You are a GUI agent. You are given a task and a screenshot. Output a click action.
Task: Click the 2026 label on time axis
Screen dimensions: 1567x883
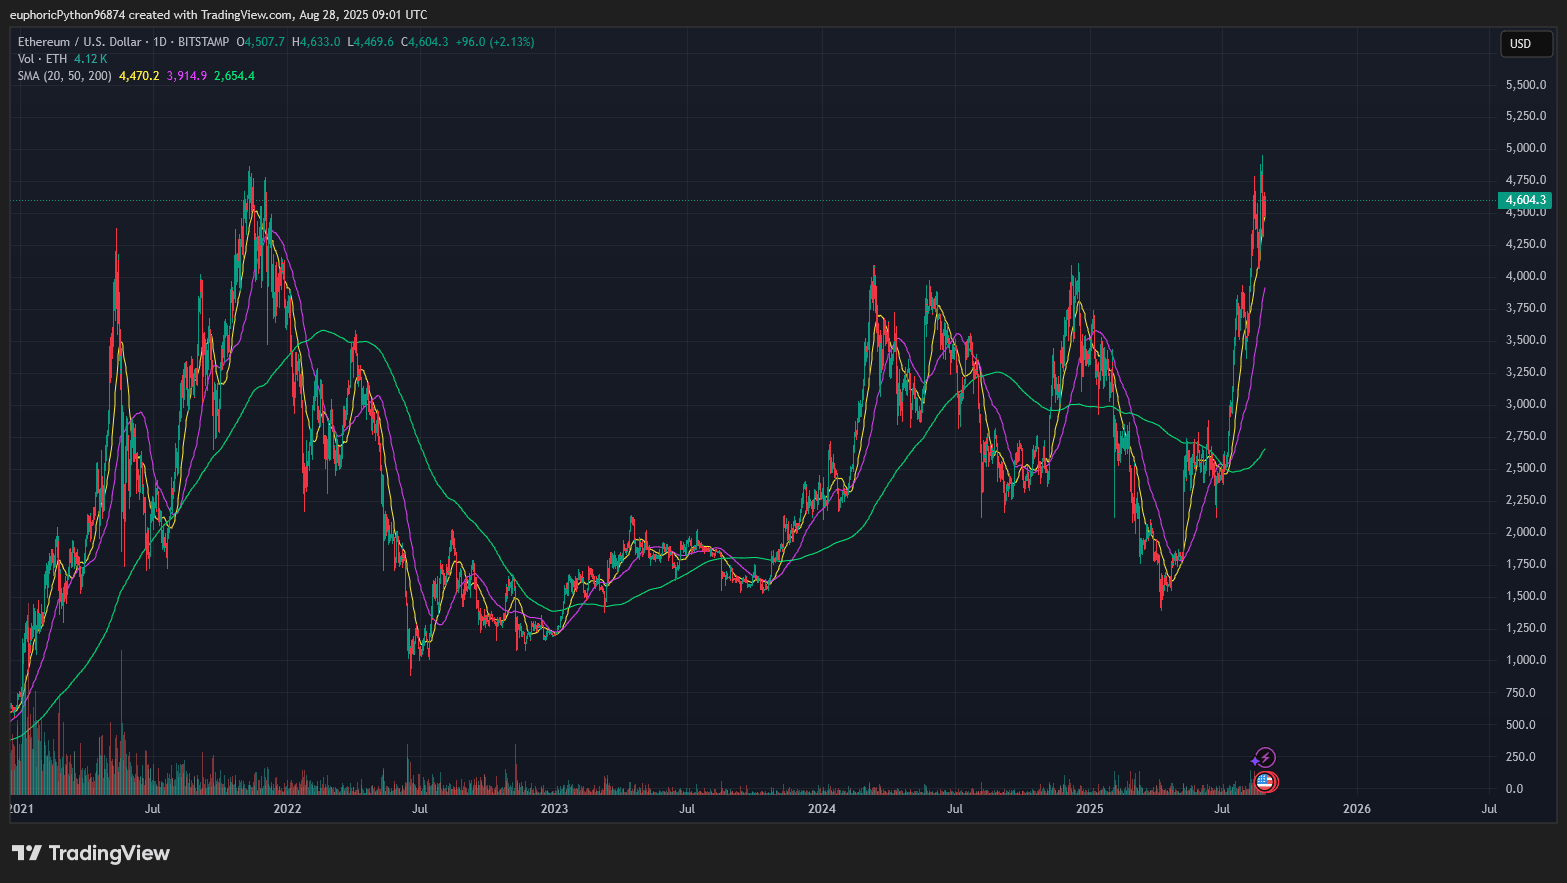(x=1357, y=809)
